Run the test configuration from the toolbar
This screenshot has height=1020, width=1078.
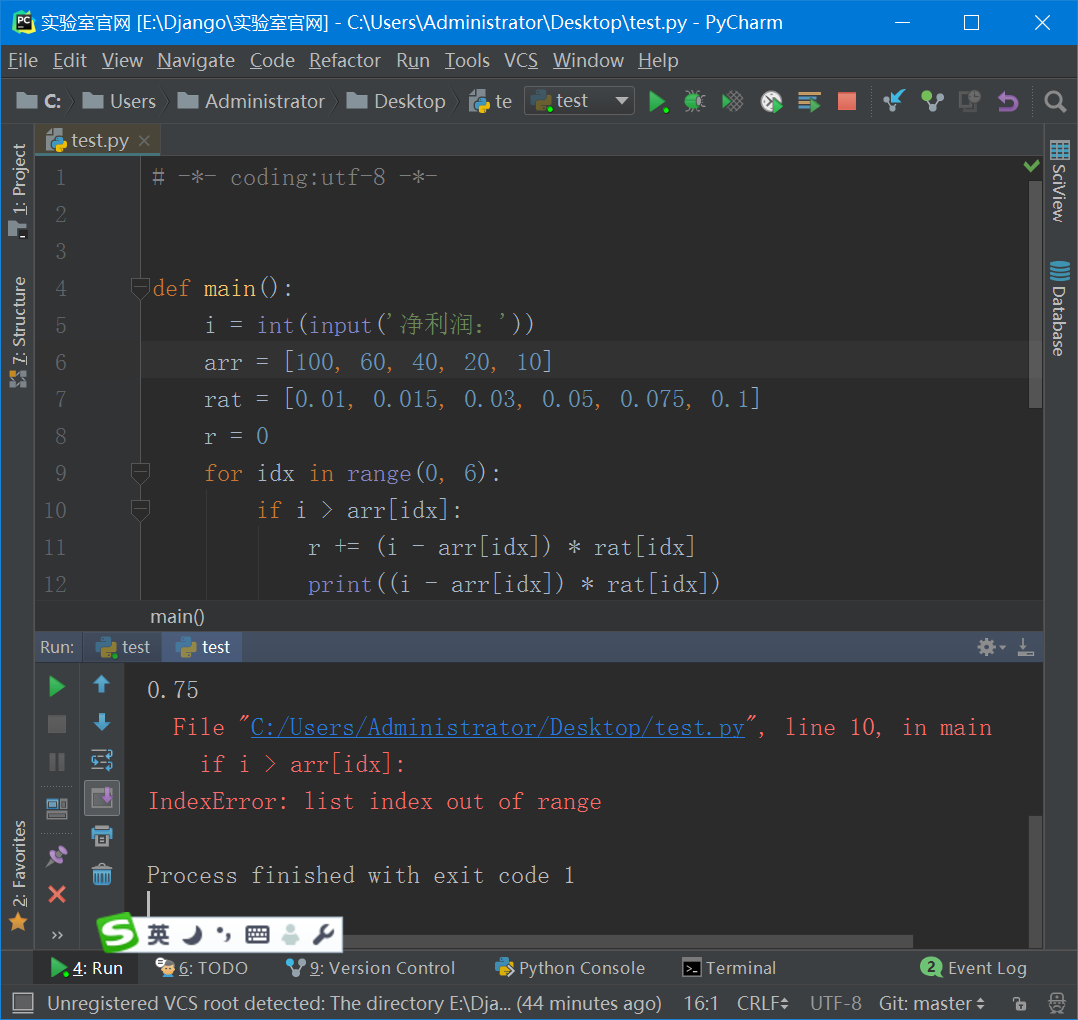pos(658,102)
